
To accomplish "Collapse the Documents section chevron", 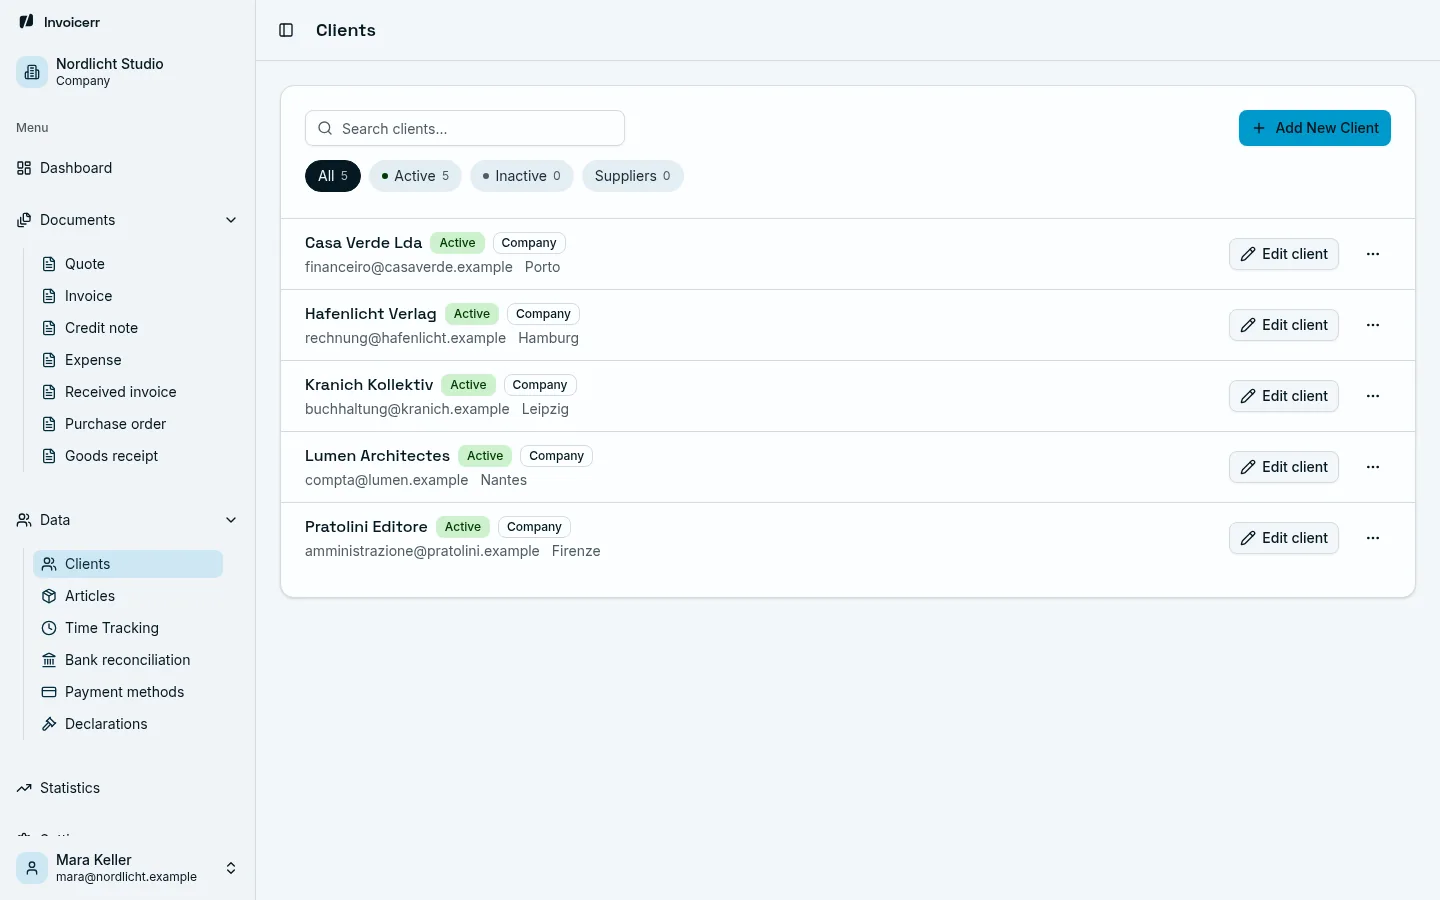I will pyautogui.click(x=231, y=220).
